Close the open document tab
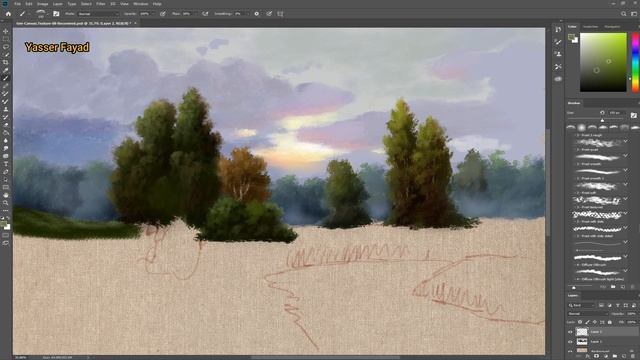The width and height of the screenshot is (640, 360). [x=136, y=23]
